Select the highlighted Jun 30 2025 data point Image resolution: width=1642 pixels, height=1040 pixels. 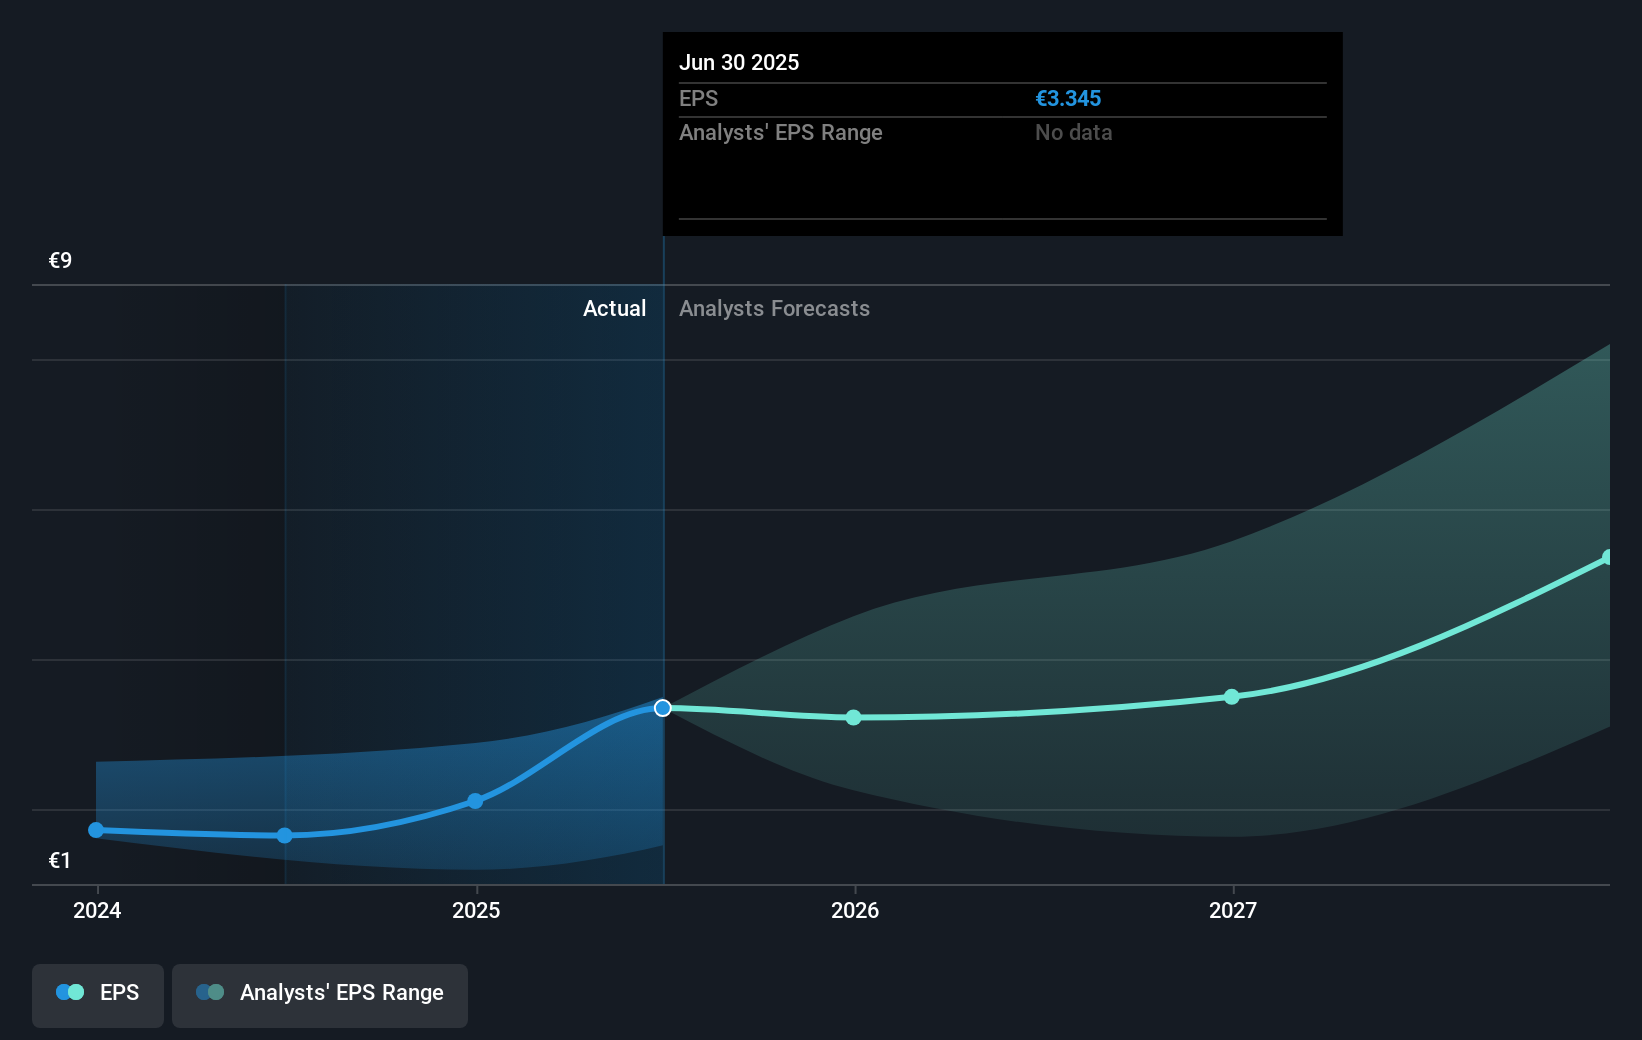click(x=662, y=708)
